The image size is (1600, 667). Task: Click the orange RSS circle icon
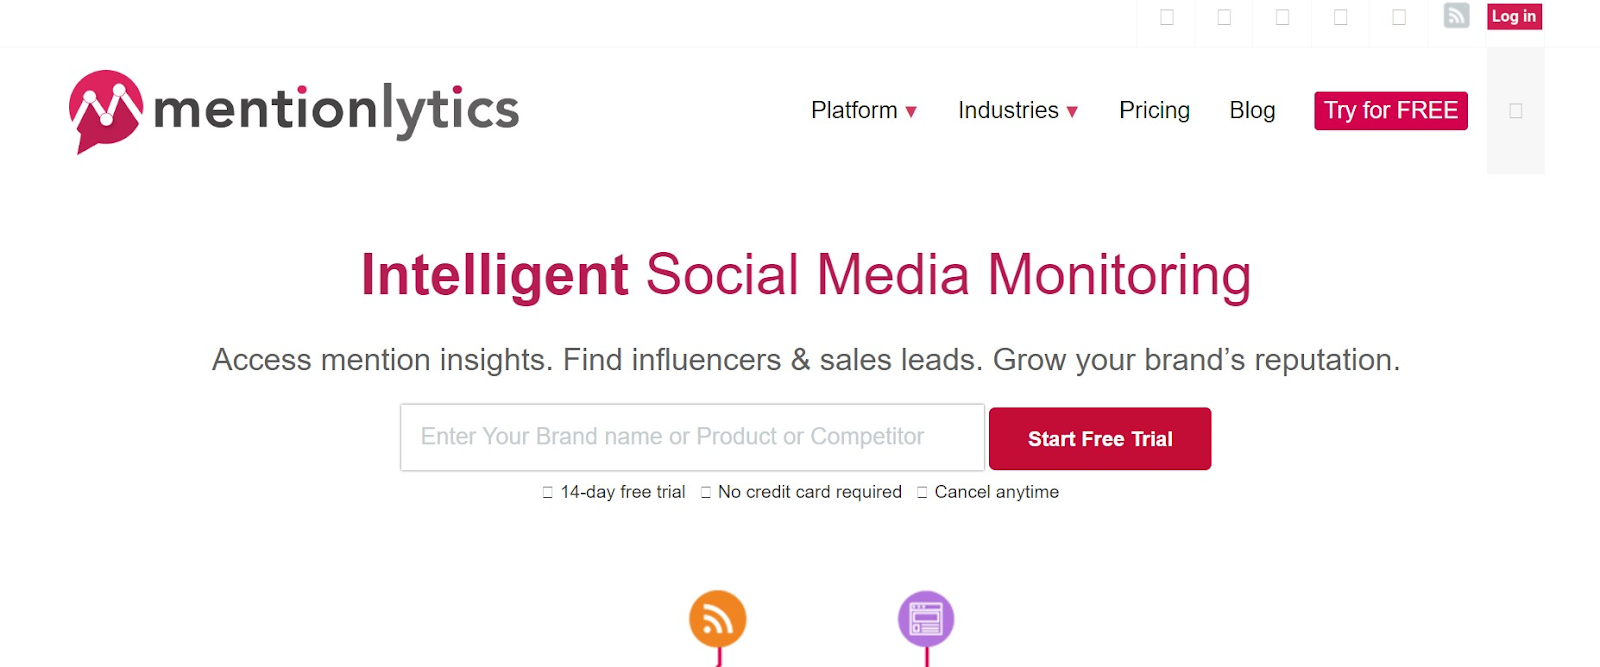click(718, 619)
